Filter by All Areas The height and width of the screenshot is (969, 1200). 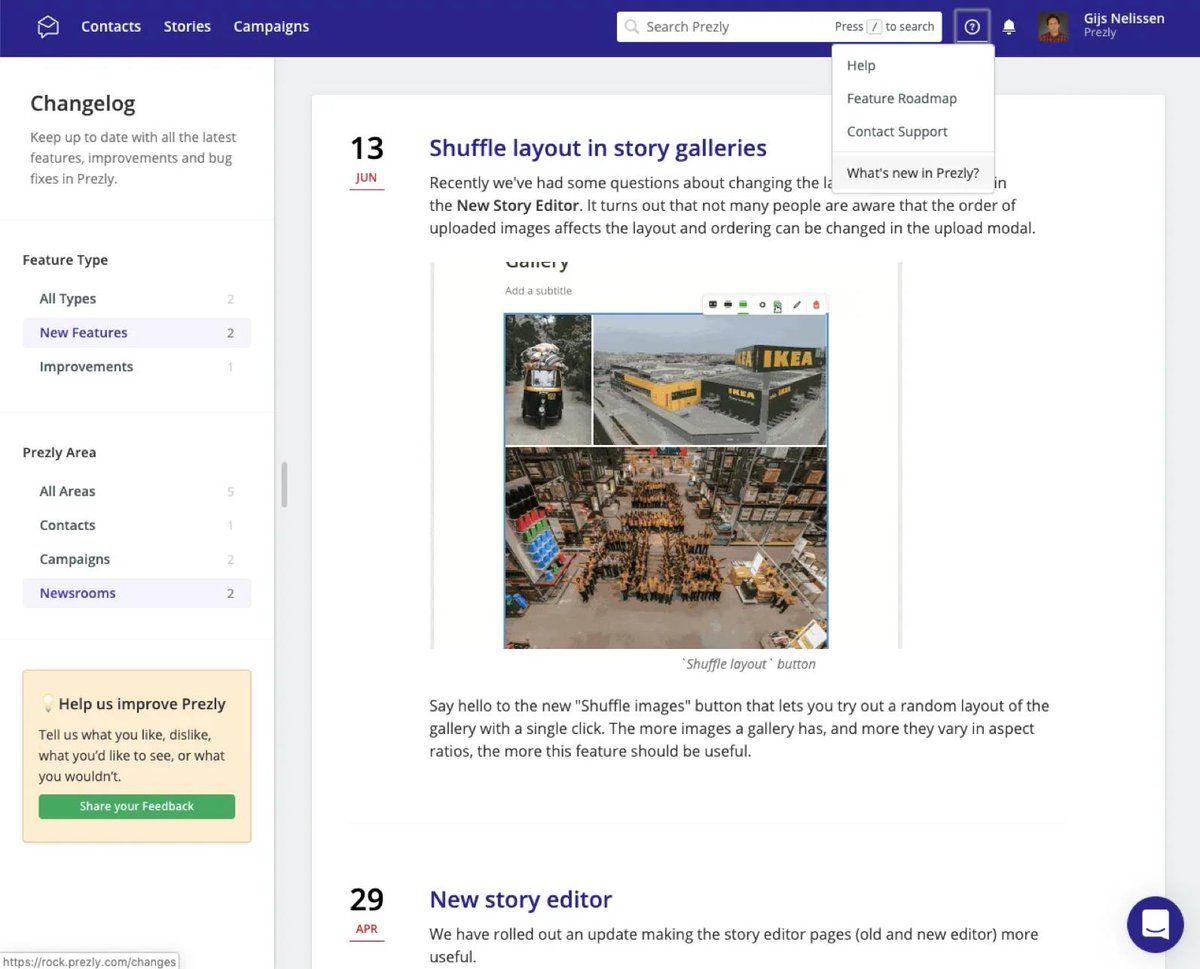point(137,491)
